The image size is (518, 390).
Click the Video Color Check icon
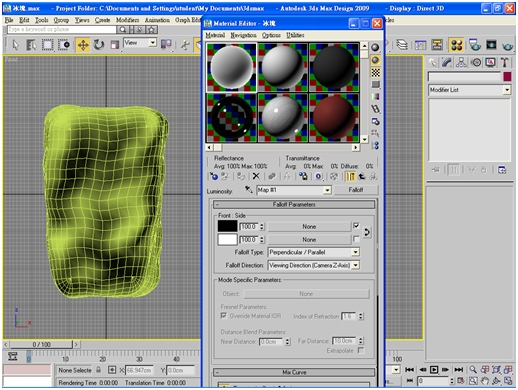tap(375, 97)
